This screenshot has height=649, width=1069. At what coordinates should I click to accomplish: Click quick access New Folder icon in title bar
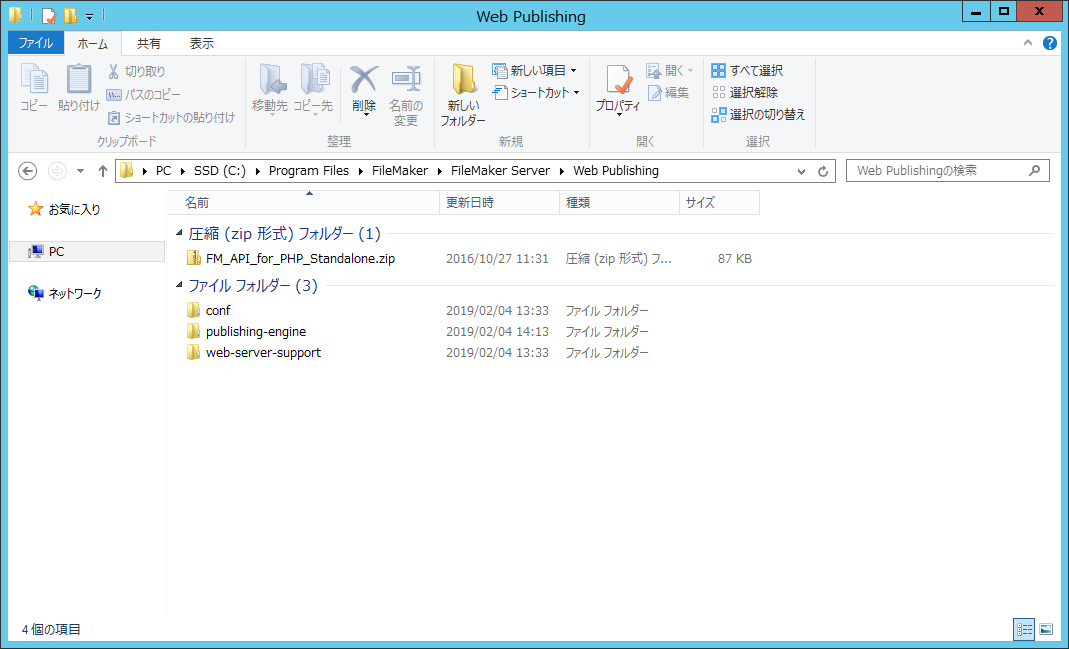pos(70,16)
